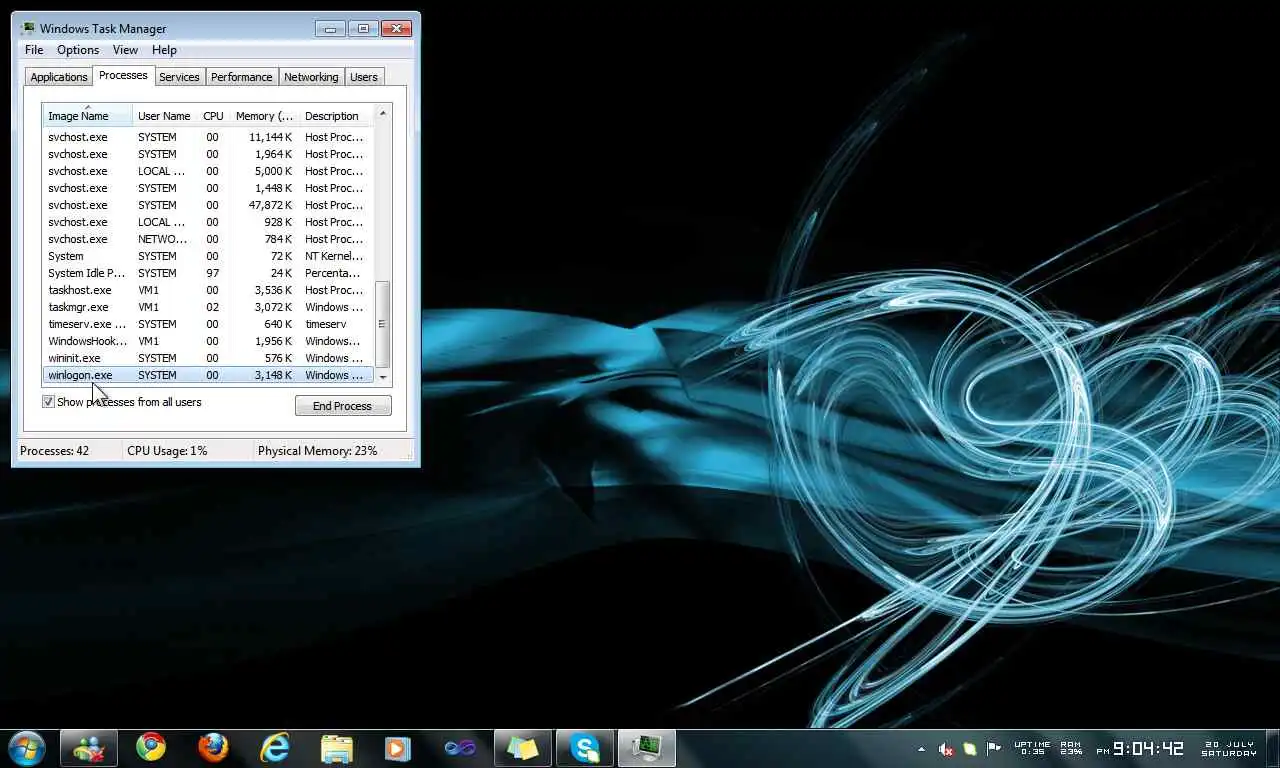1280x768 pixels.
Task: Select the taskmgr.exe process
Action: [208, 307]
